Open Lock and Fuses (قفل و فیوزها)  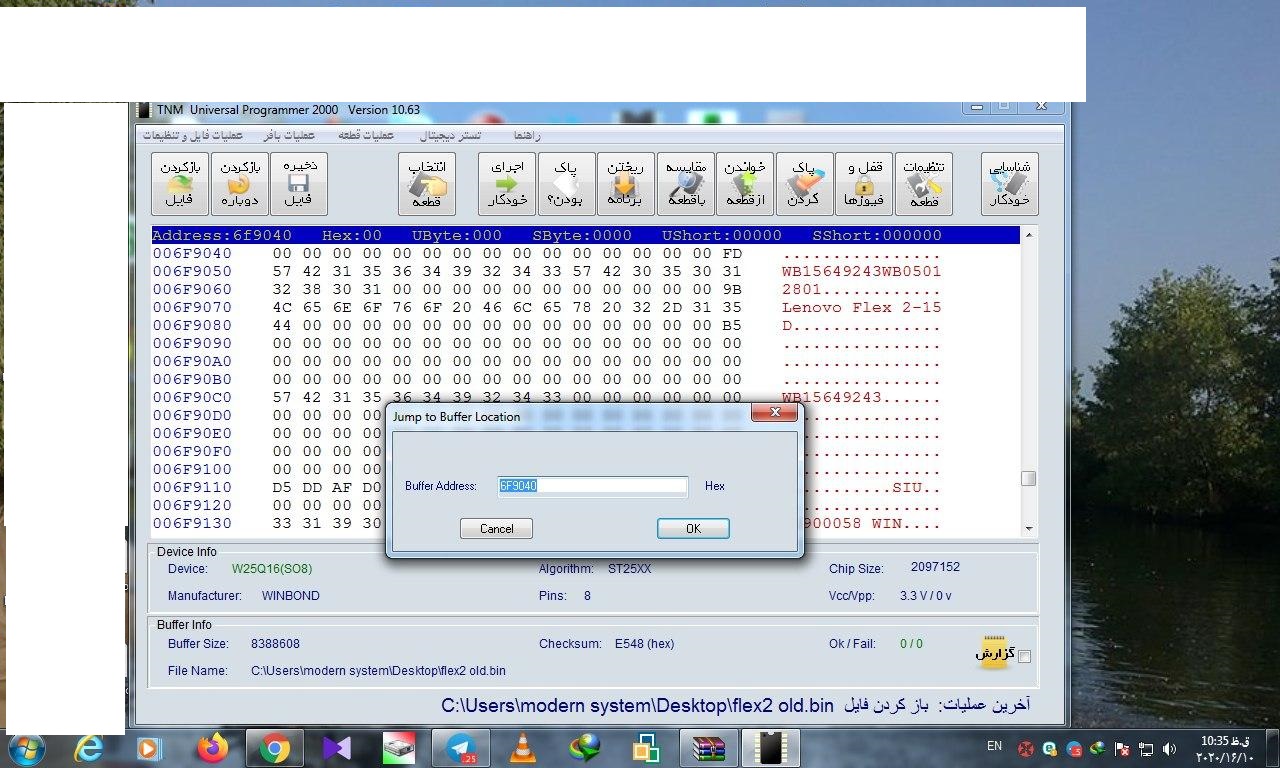(x=864, y=184)
